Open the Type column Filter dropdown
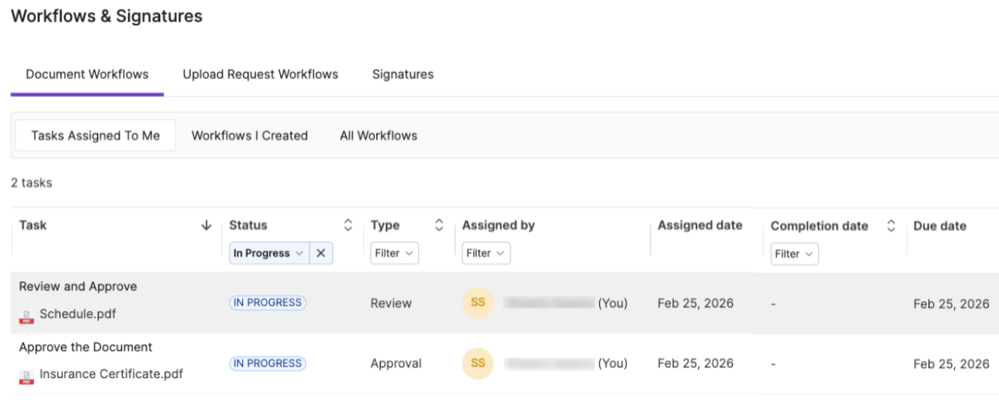The image size is (999, 403). 394,253
